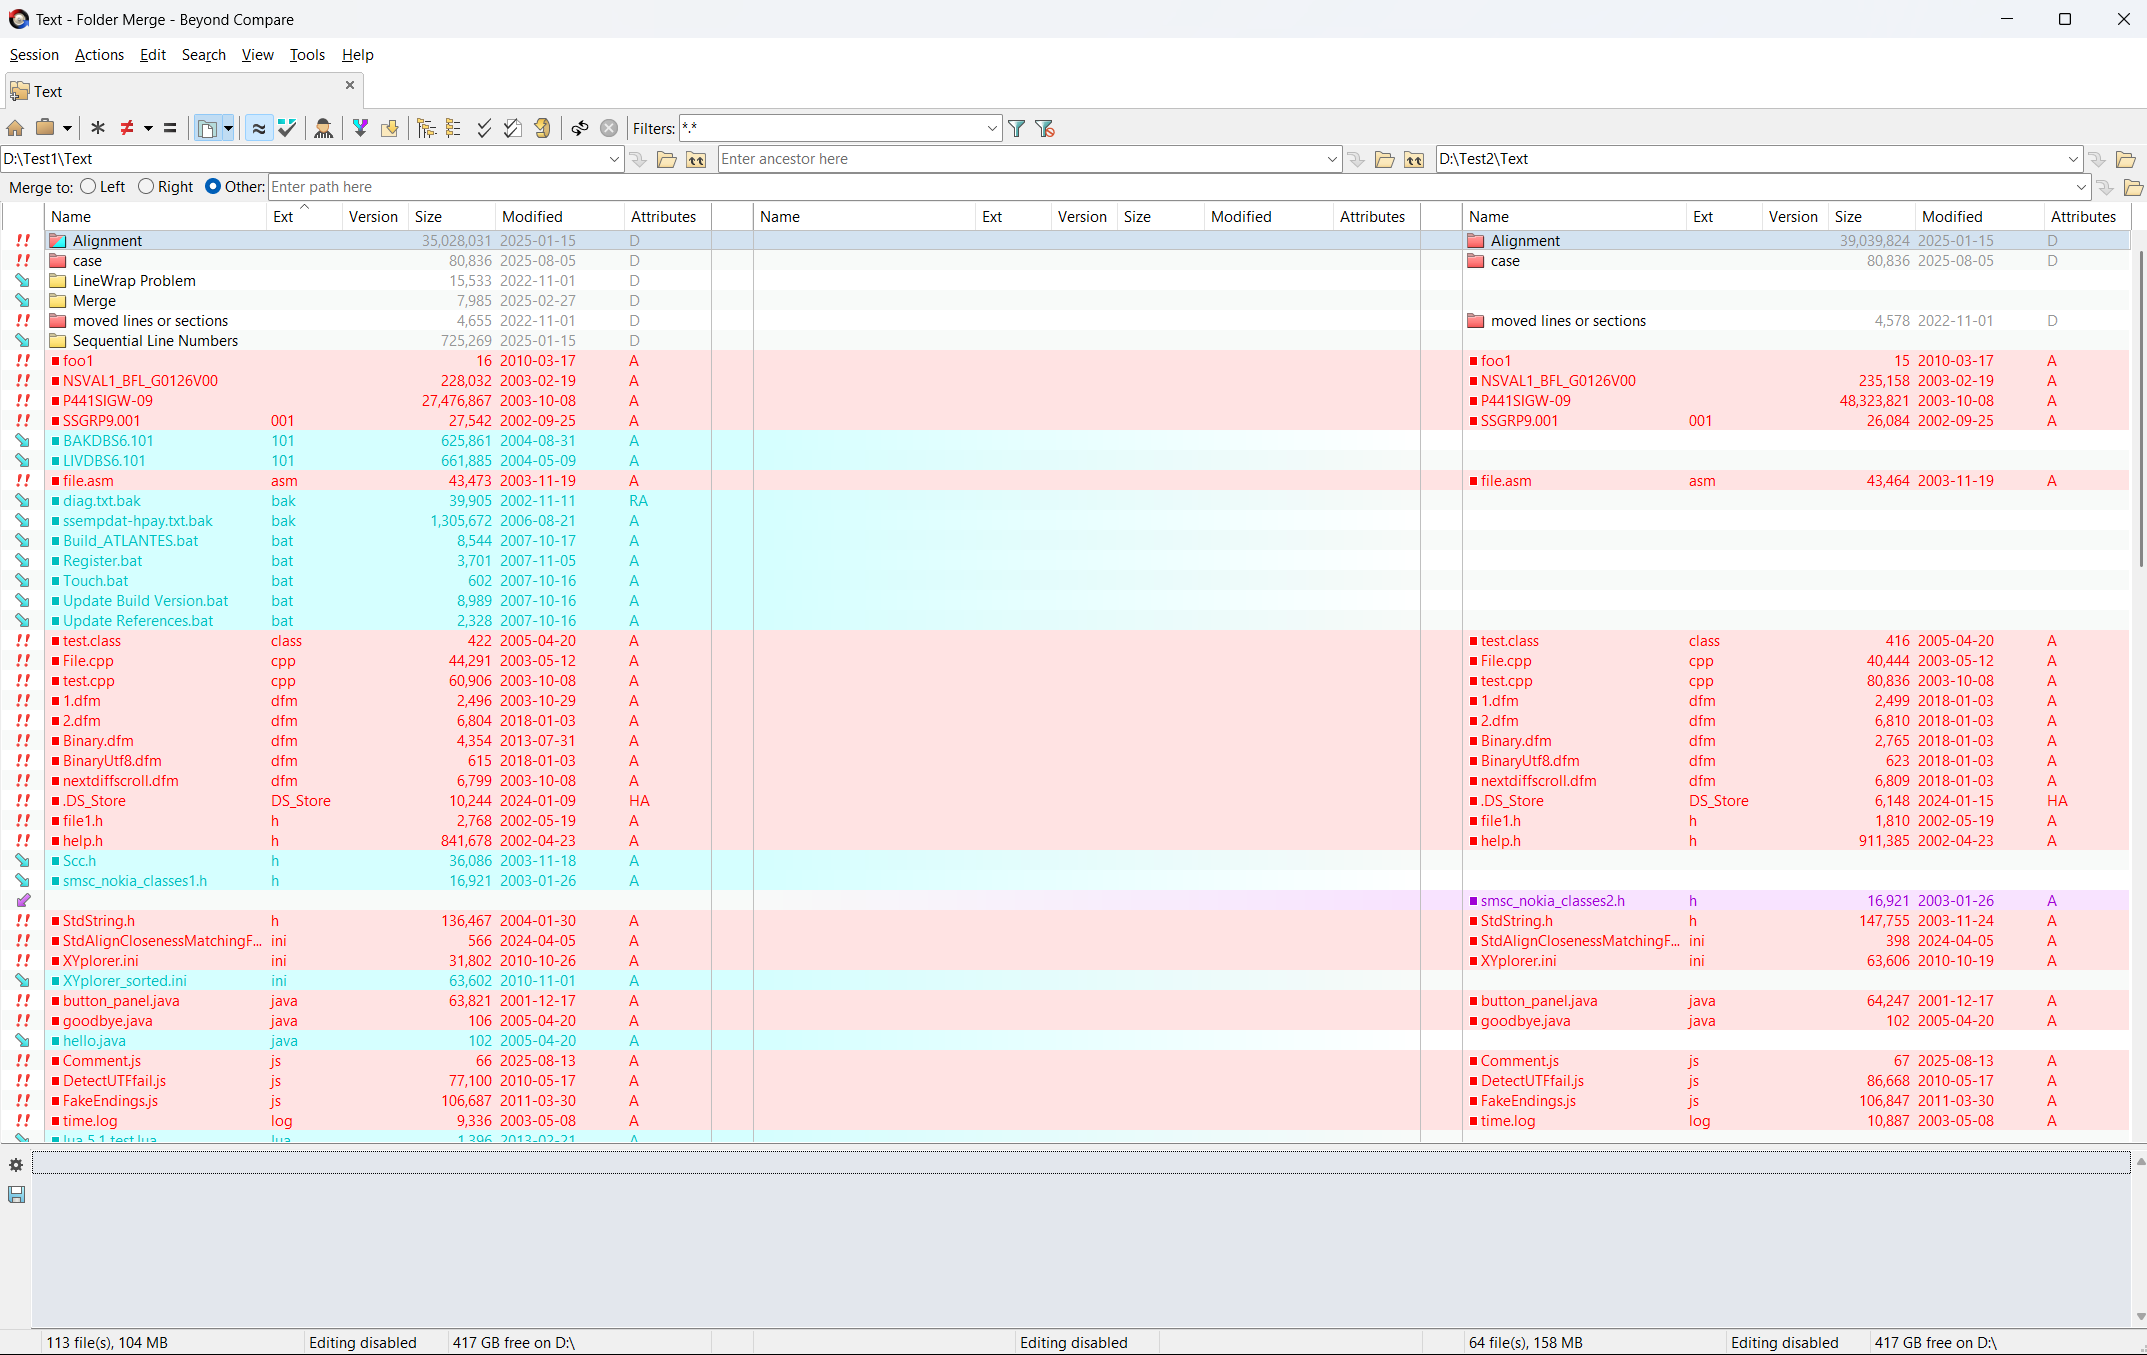Select Merge to Other radio button
Viewport: 2147px width, 1355px height.
coord(213,186)
